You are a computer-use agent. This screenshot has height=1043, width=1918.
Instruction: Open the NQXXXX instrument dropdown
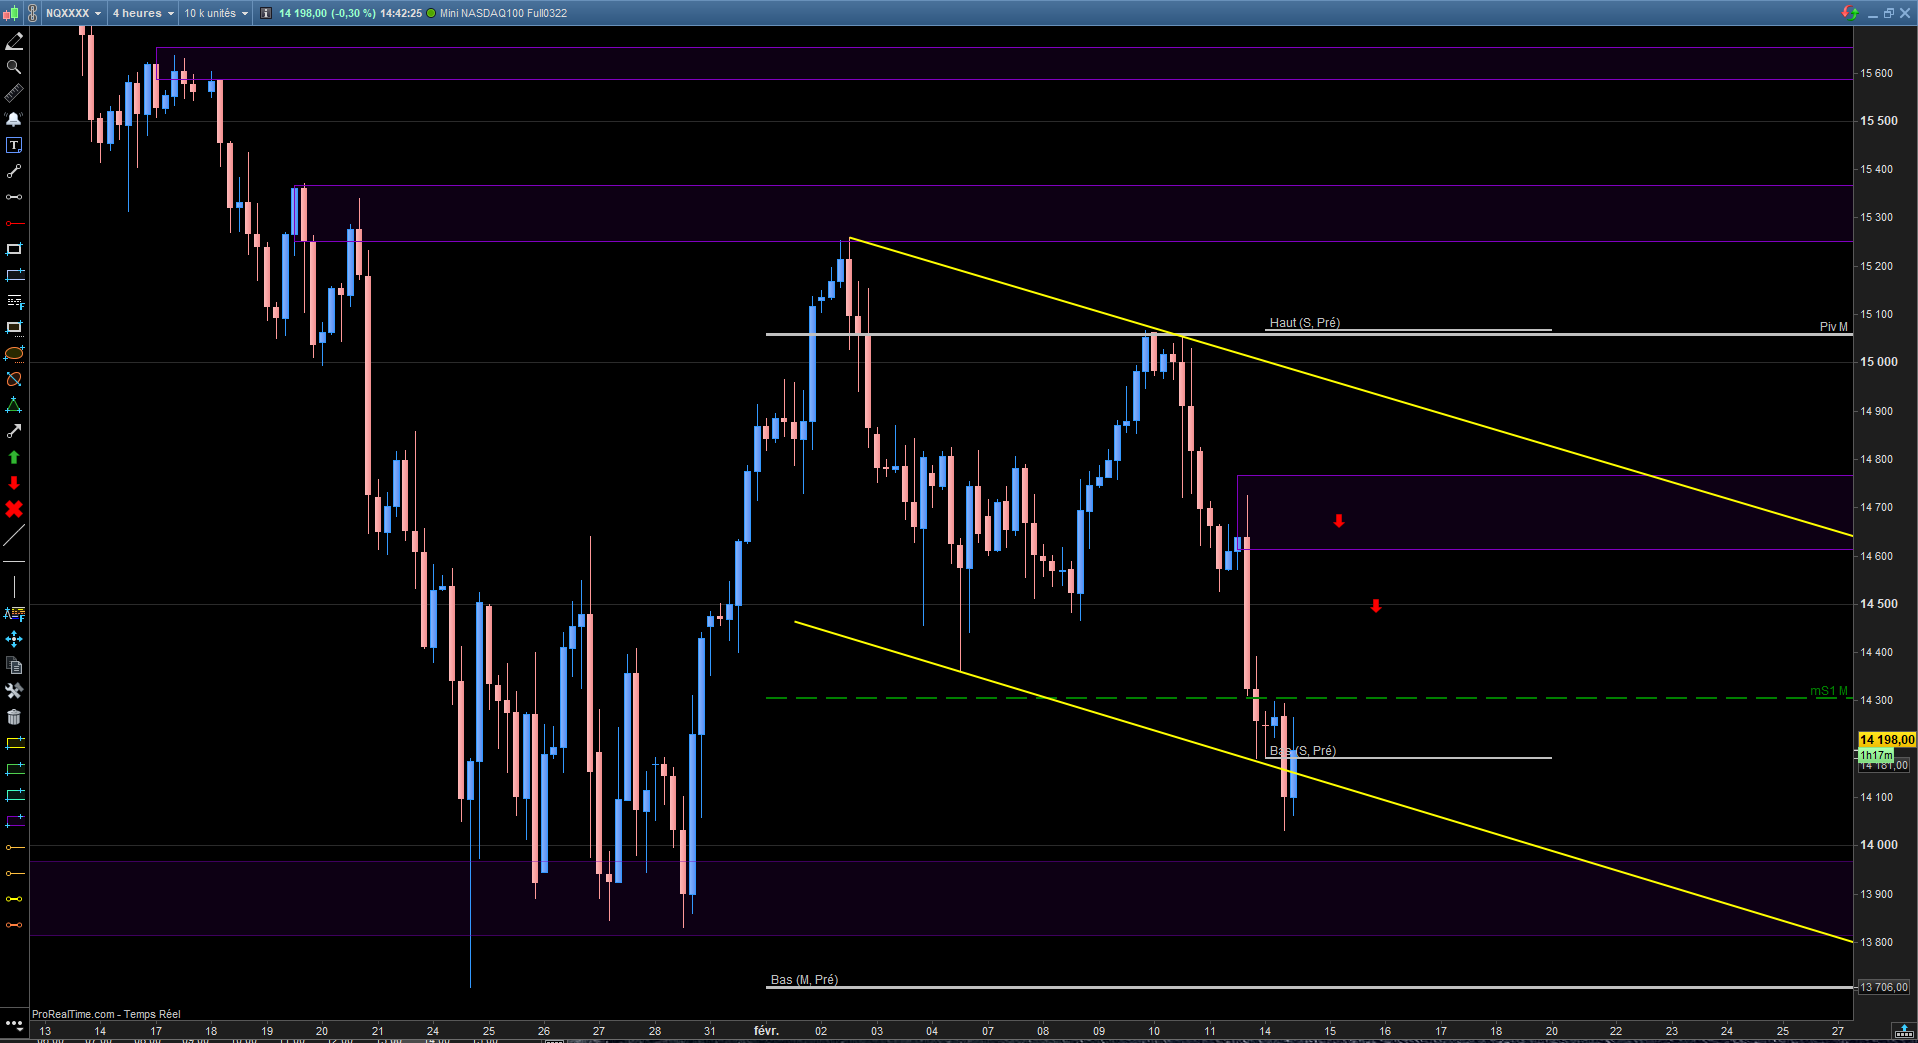pos(72,13)
